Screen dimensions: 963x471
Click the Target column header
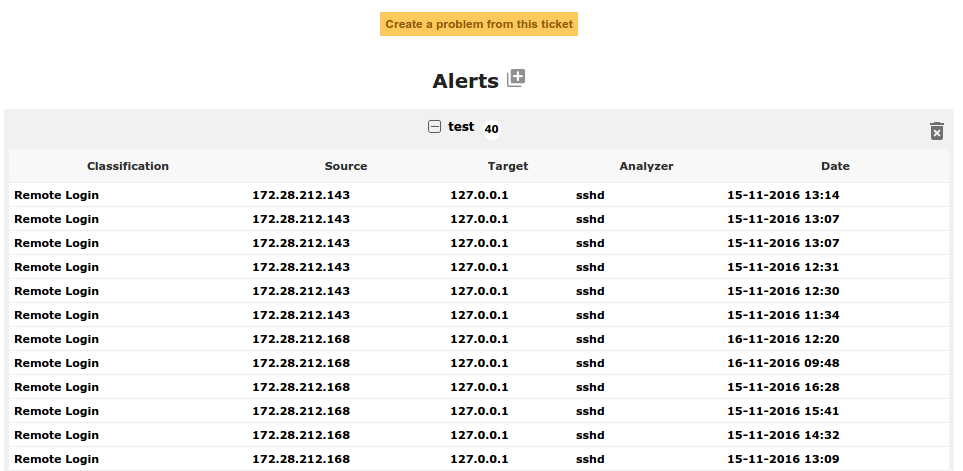click(508, 166)
